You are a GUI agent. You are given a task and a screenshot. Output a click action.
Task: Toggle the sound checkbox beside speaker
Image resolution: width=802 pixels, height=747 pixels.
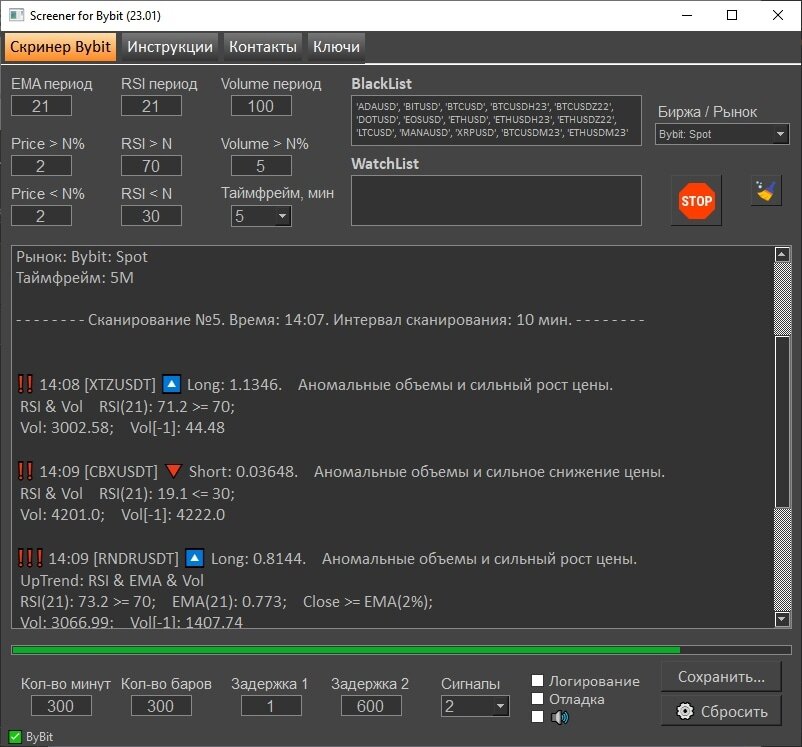[537, 716]
